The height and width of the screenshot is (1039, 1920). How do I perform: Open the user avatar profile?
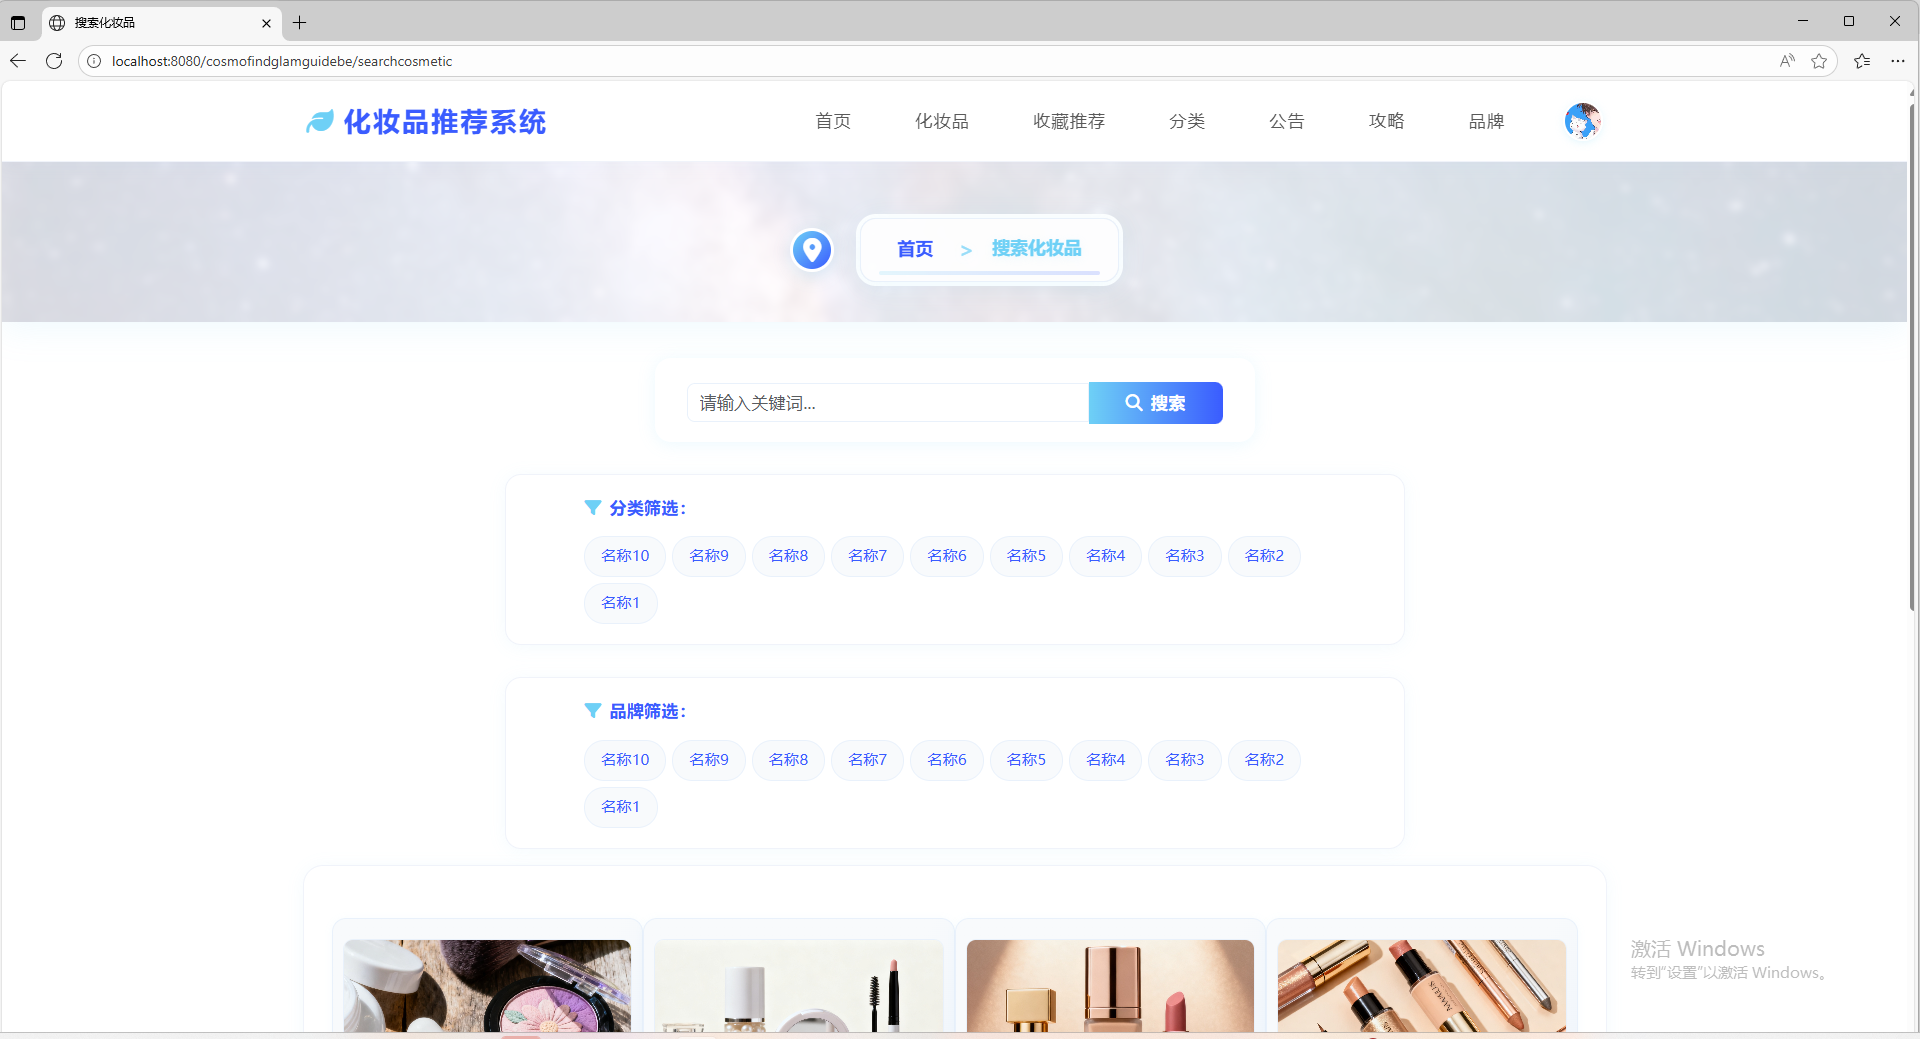click(1582, 121)
